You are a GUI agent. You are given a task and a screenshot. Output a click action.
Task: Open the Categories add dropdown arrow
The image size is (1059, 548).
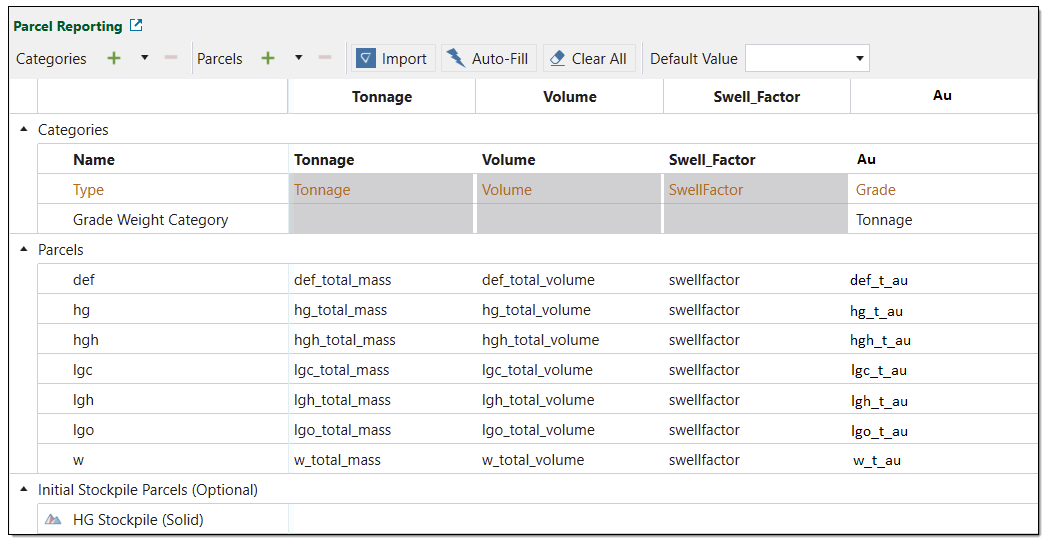pos(144,59)
